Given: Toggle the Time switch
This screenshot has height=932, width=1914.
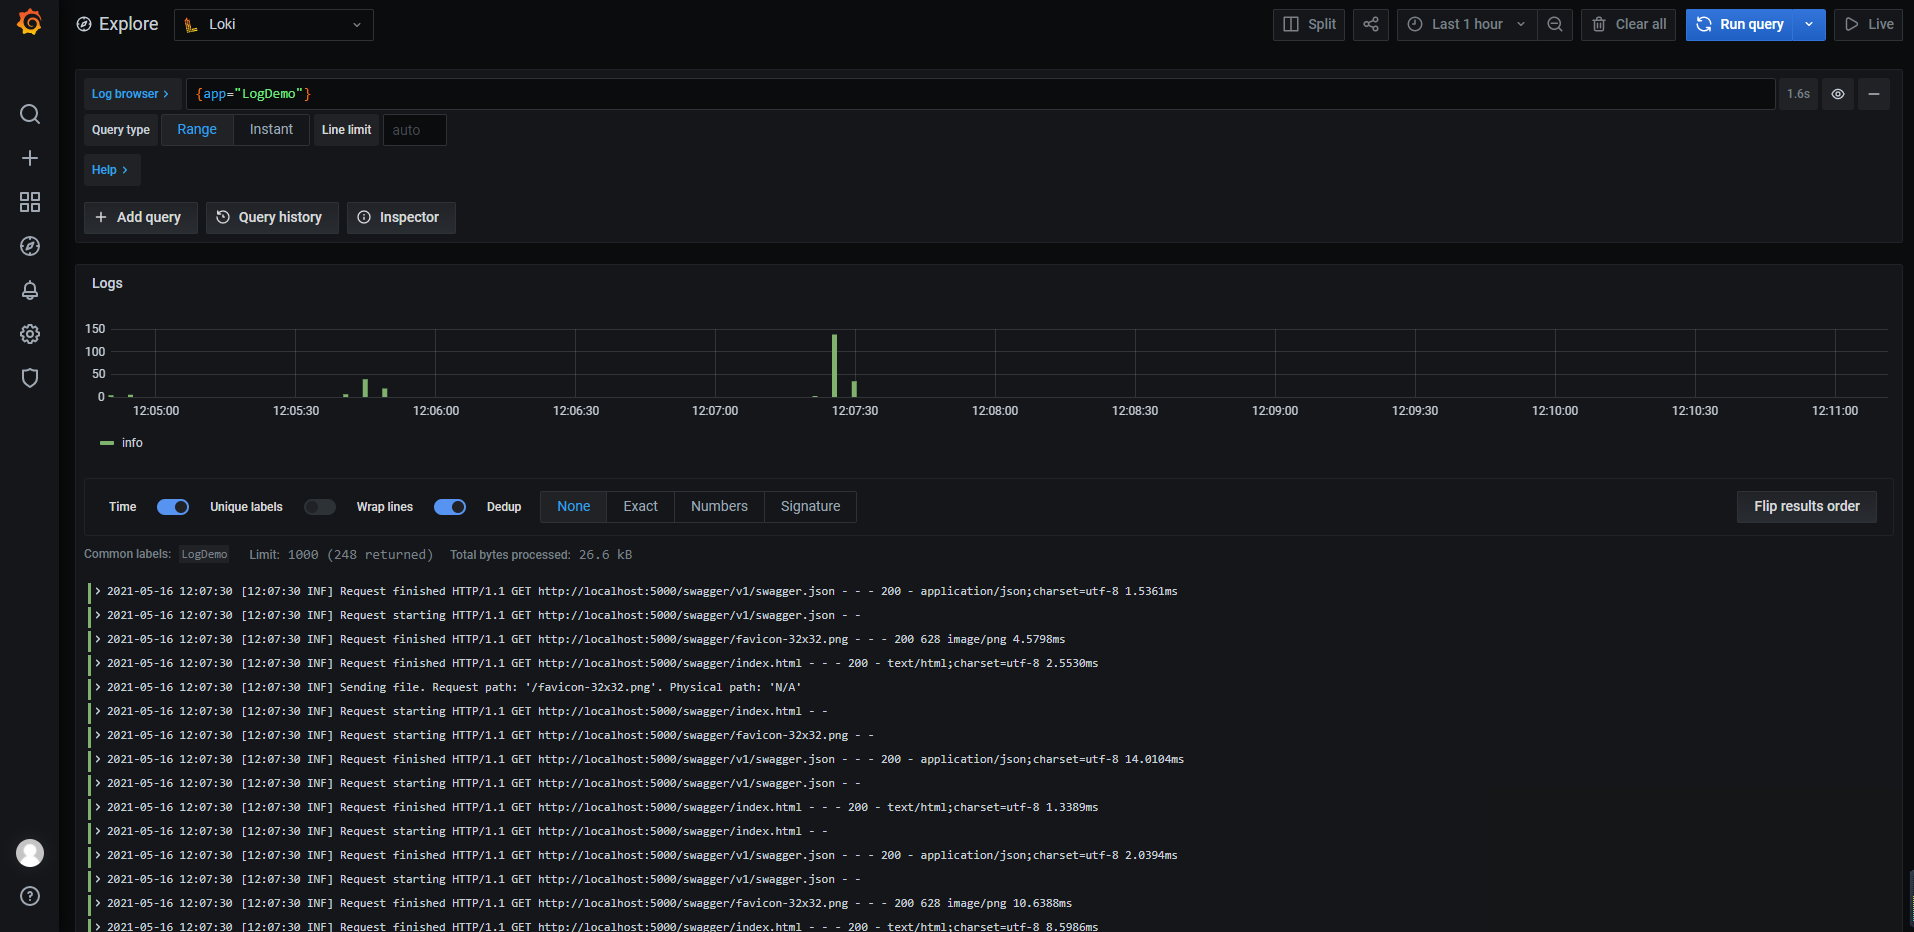Looking at the screenshot, I should pos(173,507).
